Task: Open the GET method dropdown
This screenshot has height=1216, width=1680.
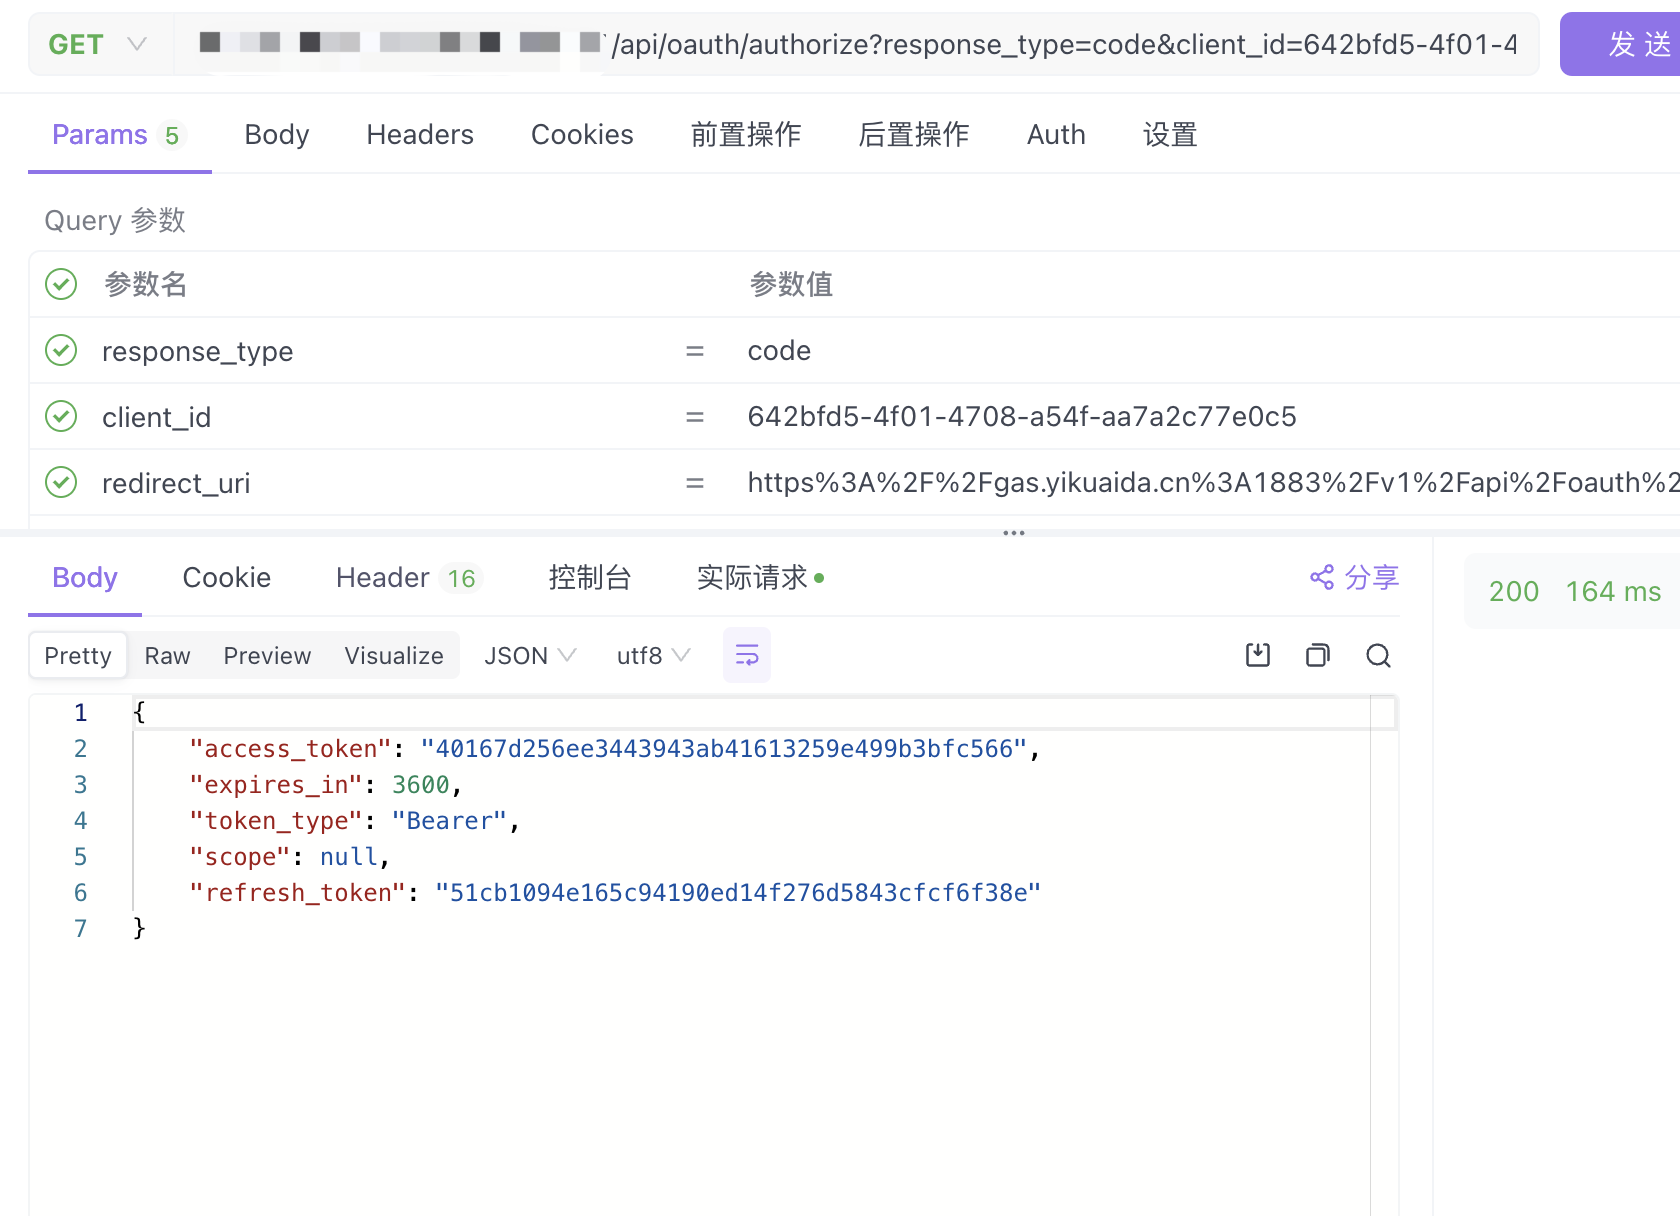Action: coord(99,44)
